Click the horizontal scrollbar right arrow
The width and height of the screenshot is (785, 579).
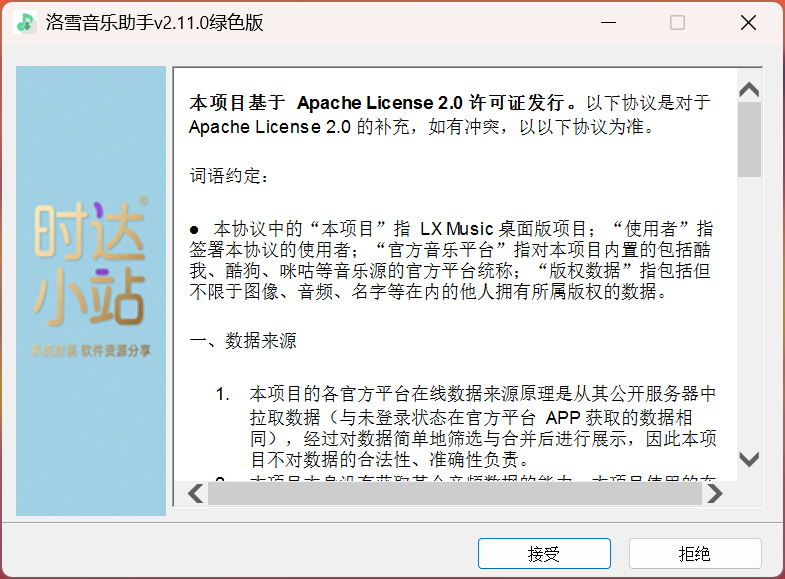[x=715, y=494]
